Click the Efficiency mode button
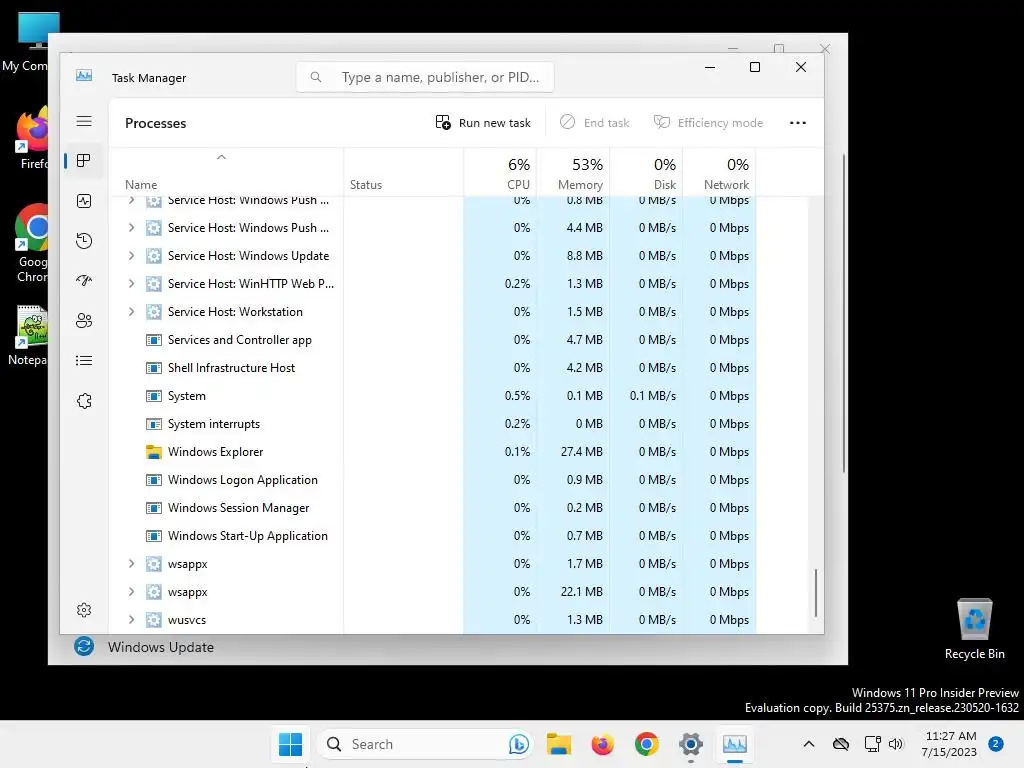Viewport: 1024px width, 768px height. click(x=709, y=123)
